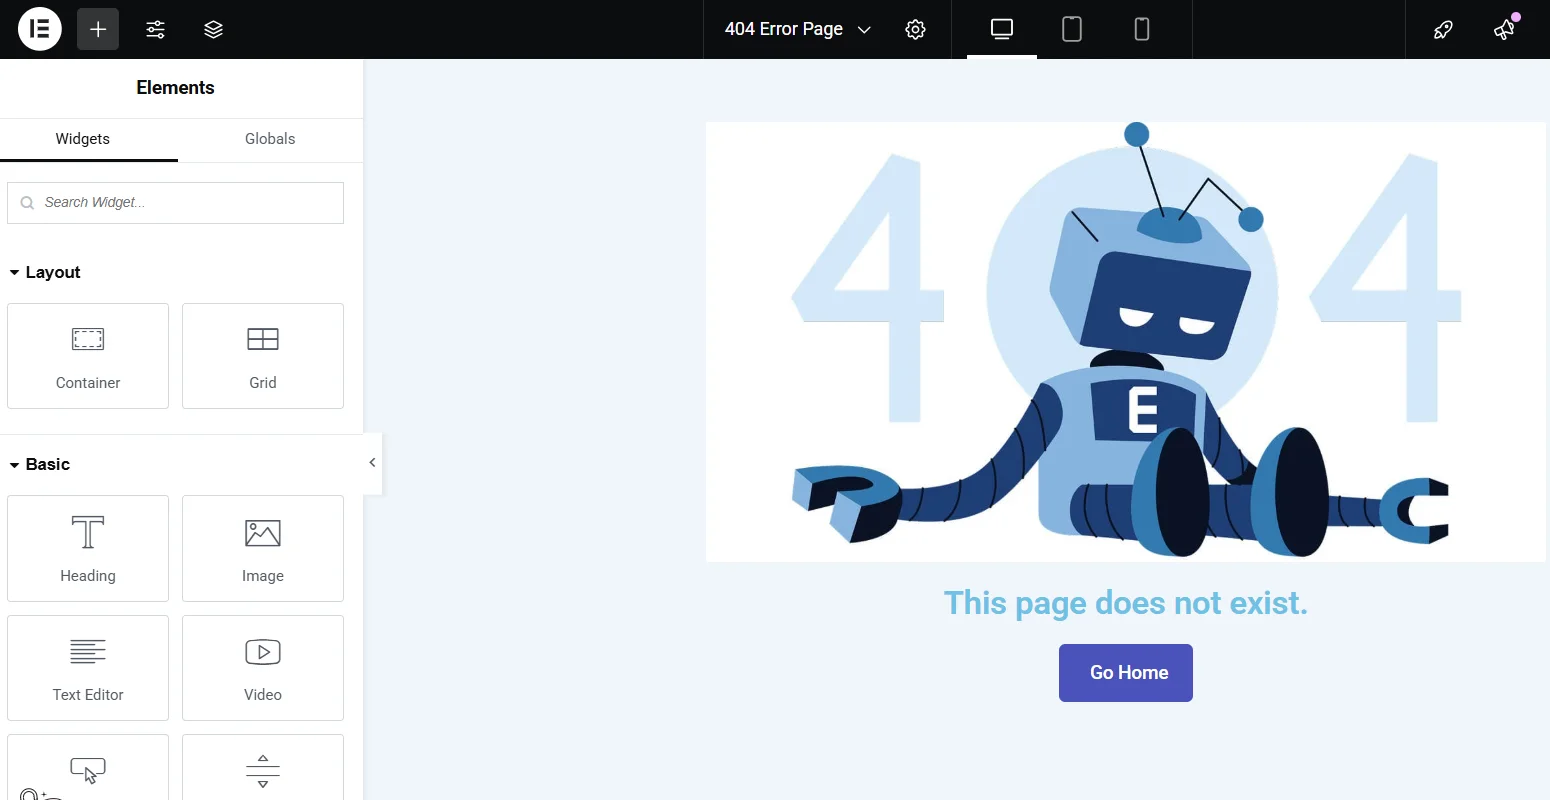
Task: Collapse the Basic section
Action: 40,464
